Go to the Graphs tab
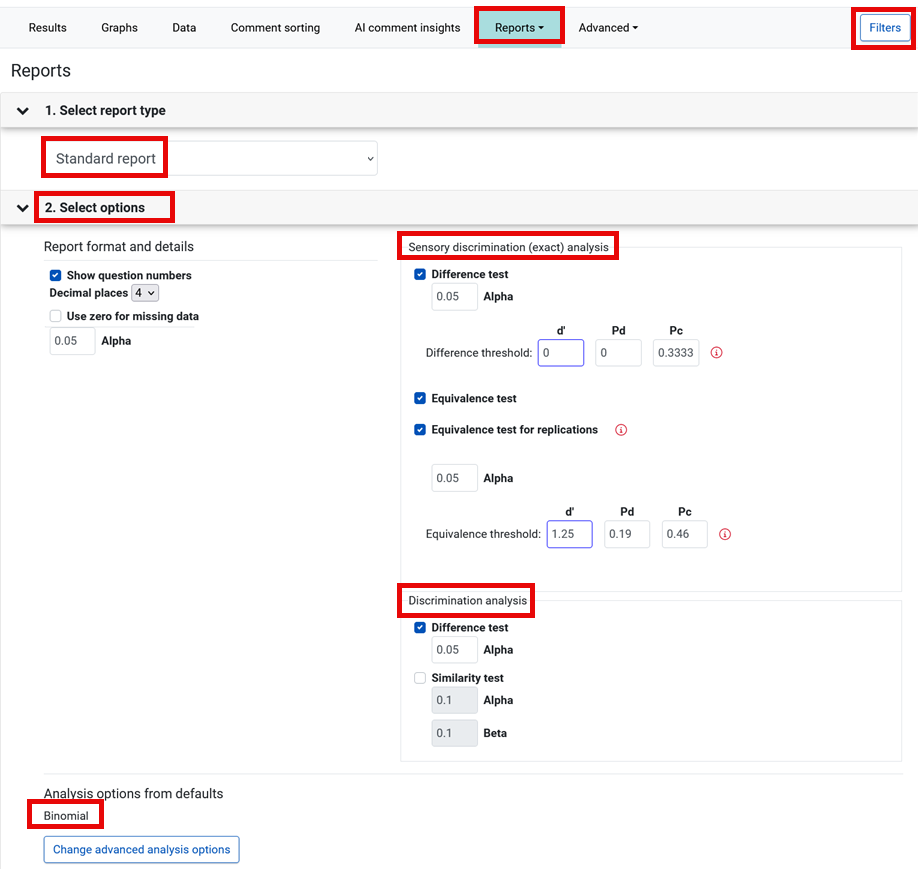This screenshot has width=918, height=869. pyautogui.click(x=119, y=28)
